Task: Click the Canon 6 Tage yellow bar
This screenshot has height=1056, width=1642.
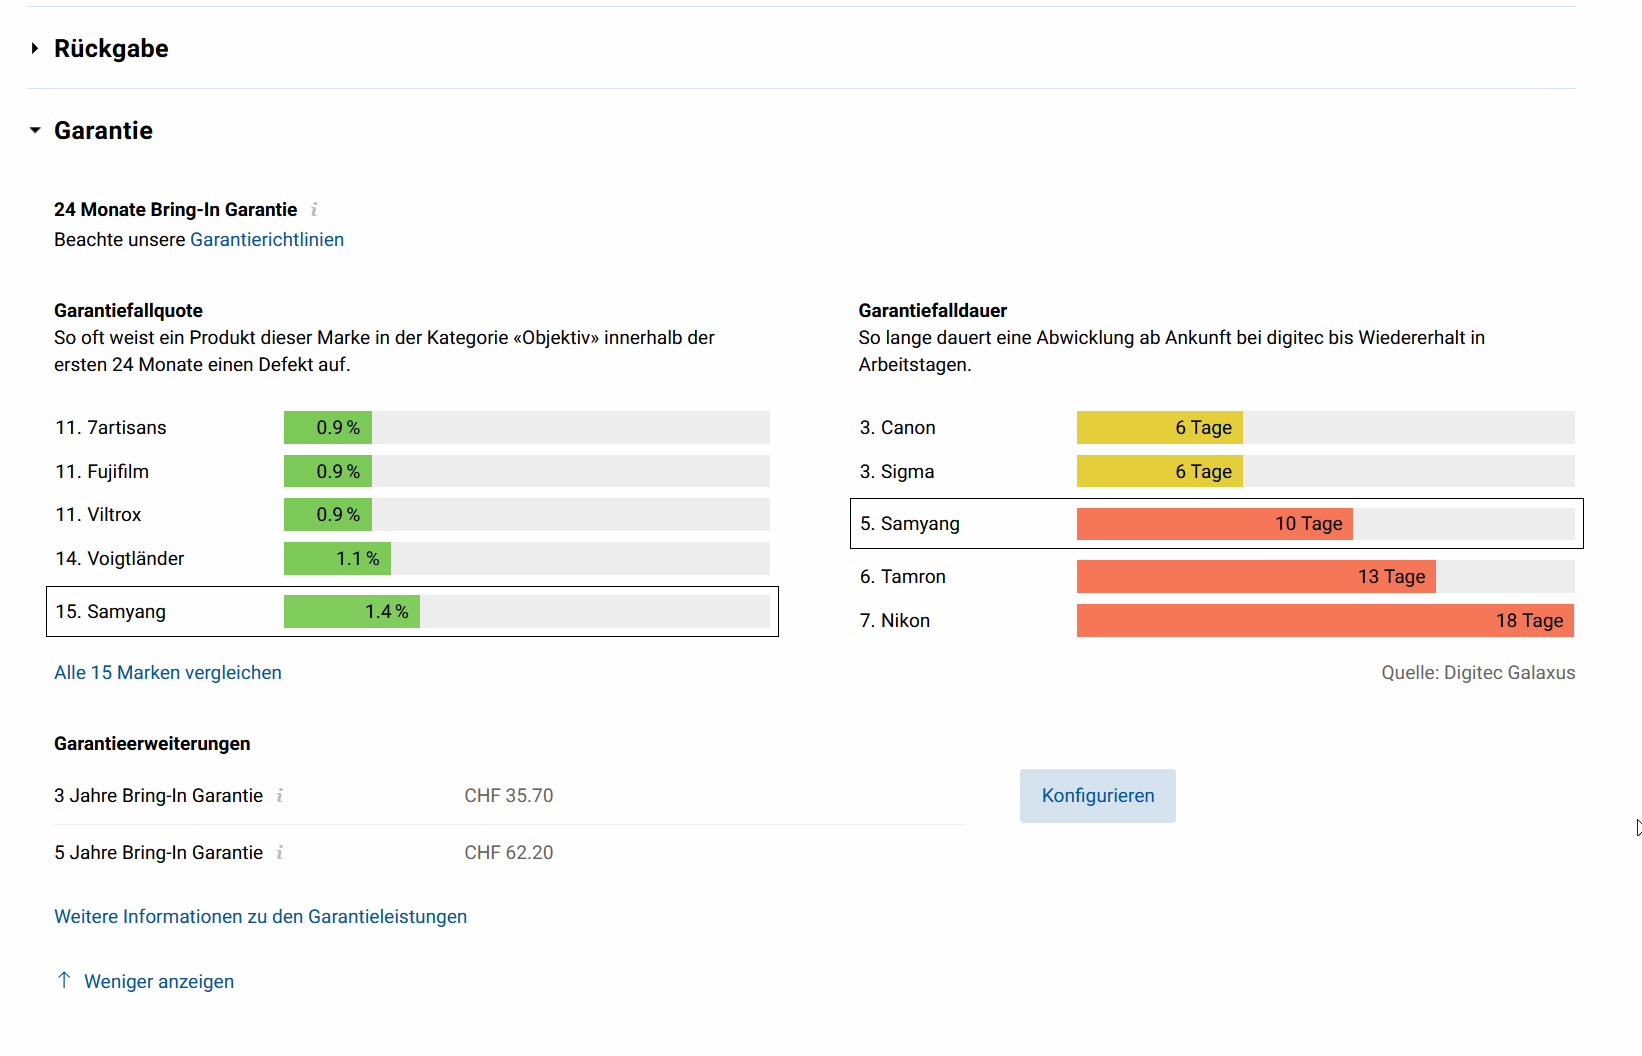Action: point(1158,427)
